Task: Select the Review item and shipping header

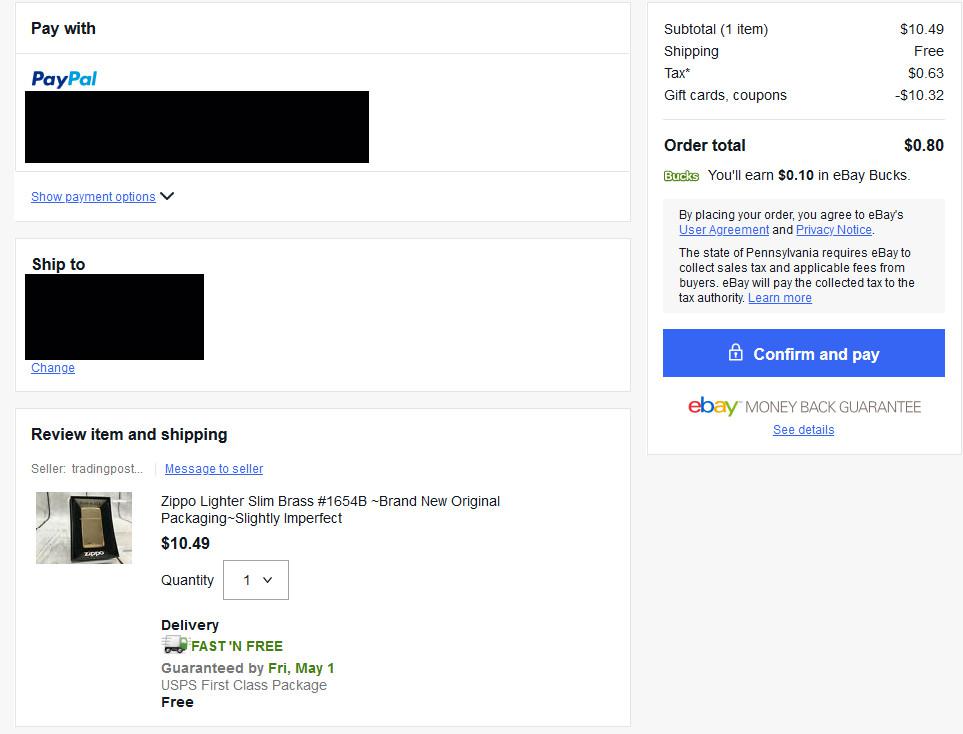Action: (127, 434)
